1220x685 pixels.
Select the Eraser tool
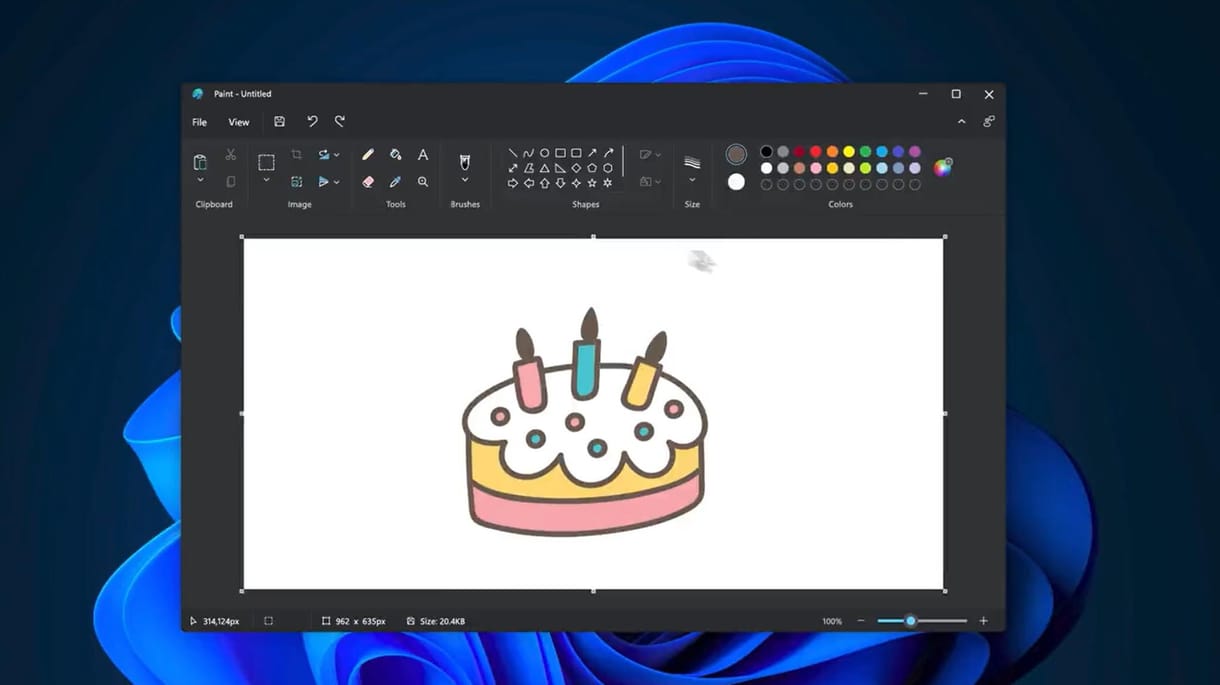point(368,182)
